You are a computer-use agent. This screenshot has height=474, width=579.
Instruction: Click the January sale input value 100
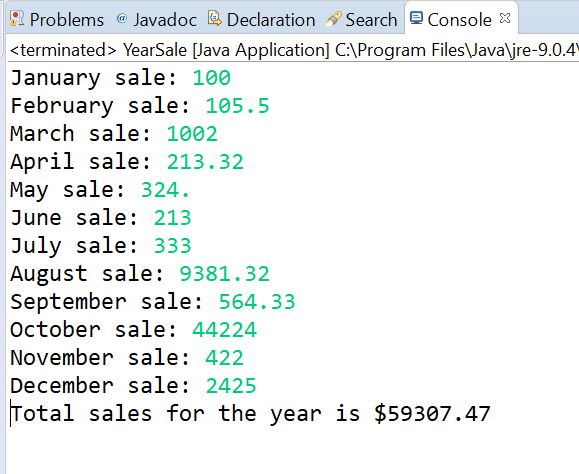tap(212, 78)
